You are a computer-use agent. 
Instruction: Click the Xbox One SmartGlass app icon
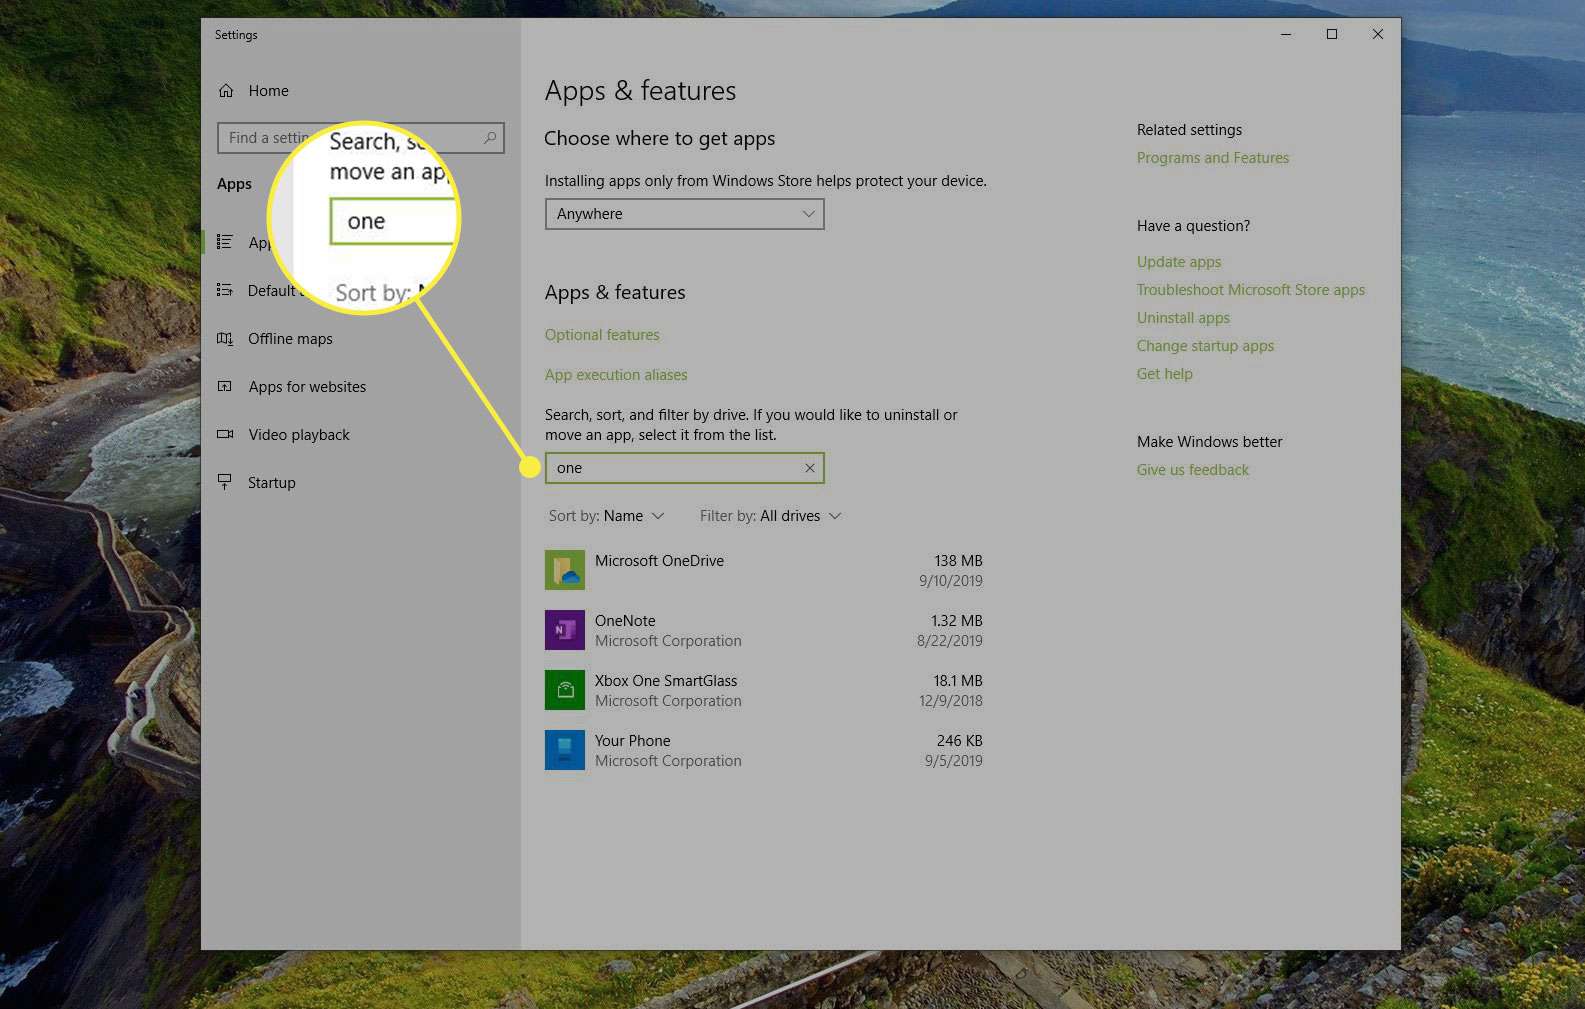coord(564,690)
